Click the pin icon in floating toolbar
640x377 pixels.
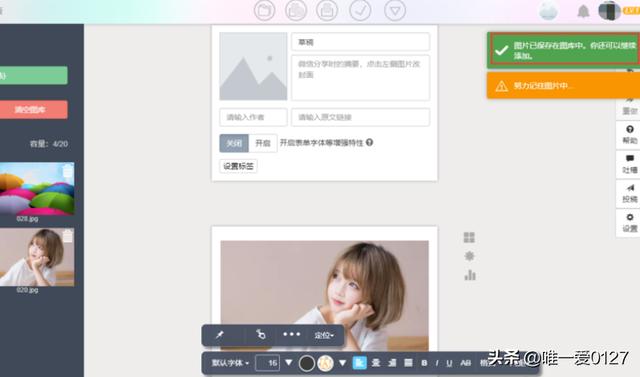coord(220,335)
